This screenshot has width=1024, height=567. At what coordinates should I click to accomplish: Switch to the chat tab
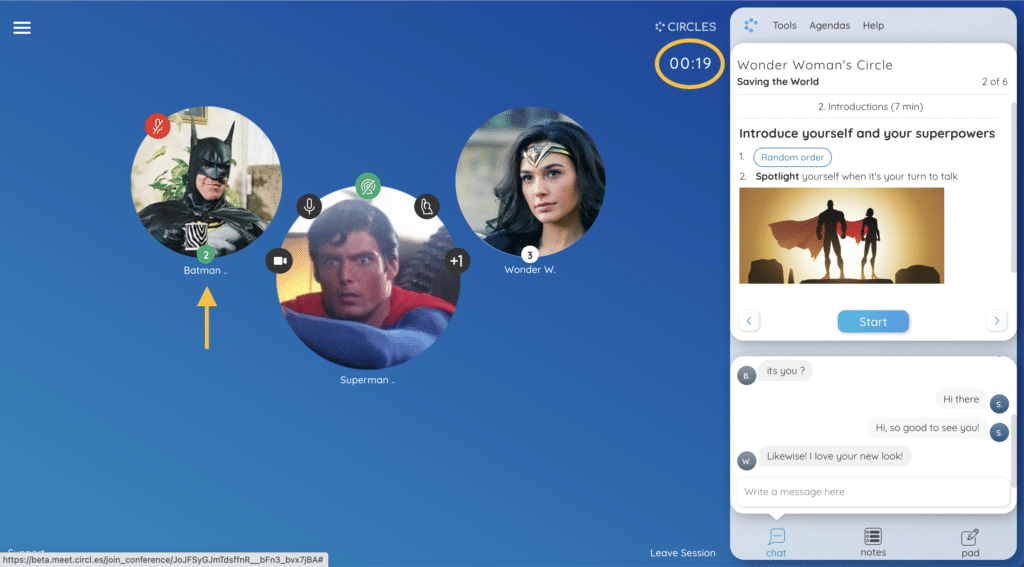click(x=776, y=543)
